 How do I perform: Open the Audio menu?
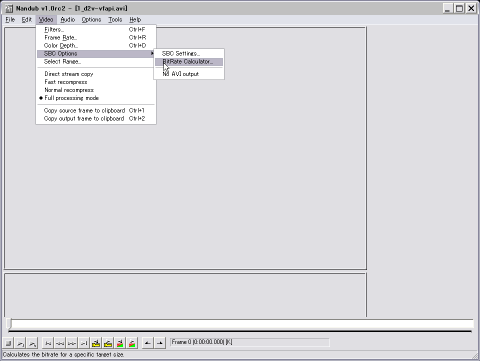pyautogui.click(x=68, y=20)
